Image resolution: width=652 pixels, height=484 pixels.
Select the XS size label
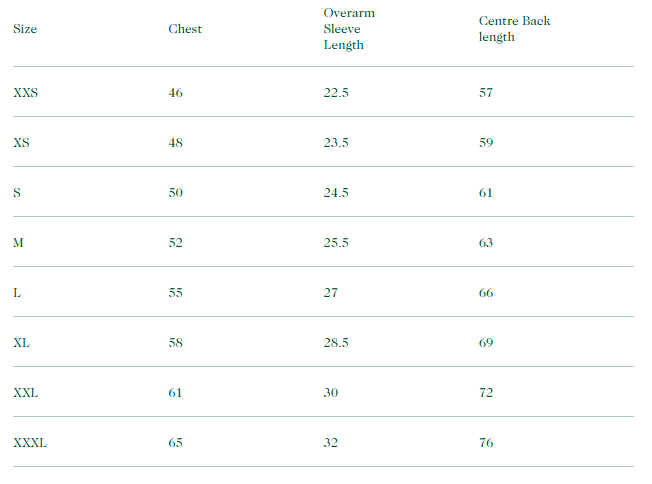point(21,143)
